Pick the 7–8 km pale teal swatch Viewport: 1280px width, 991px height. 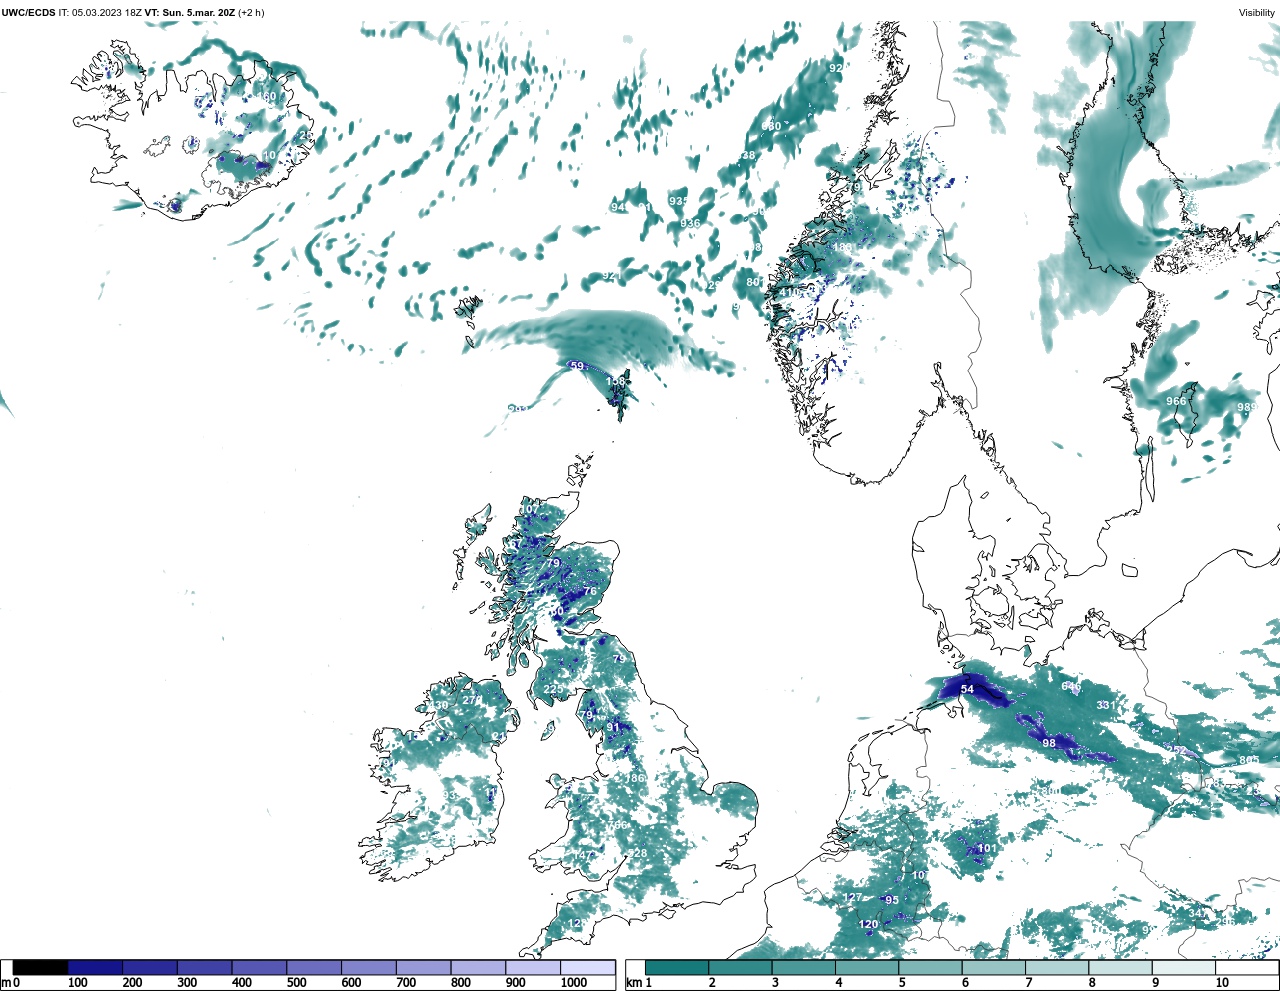point(1057,968)
